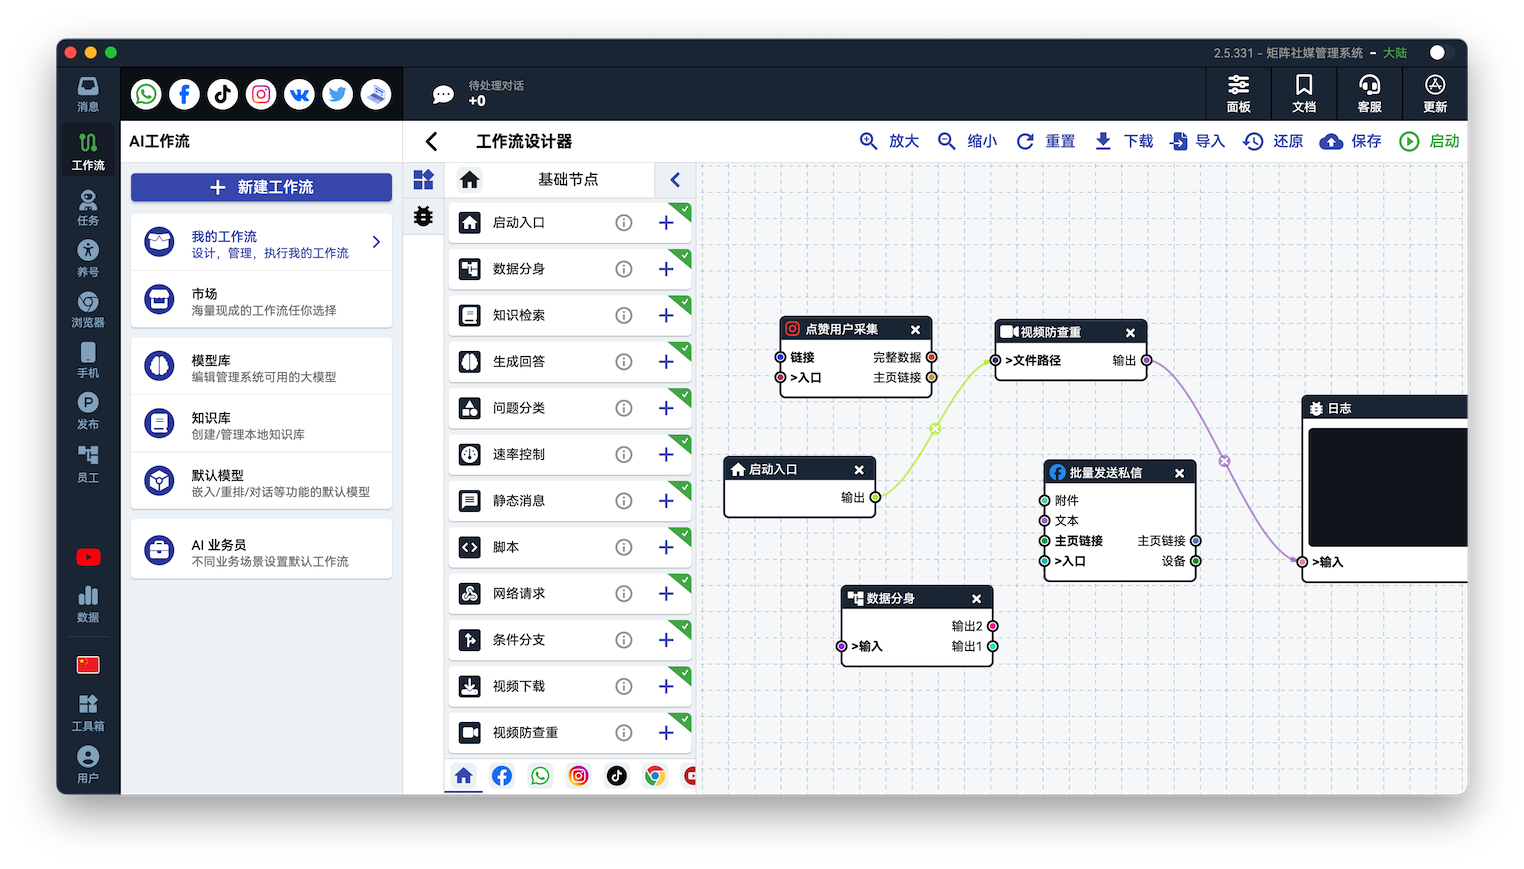1524x869 pixels.
Task: Collapse the 基础节点 panel with arrow
Action: pos(675,180)
